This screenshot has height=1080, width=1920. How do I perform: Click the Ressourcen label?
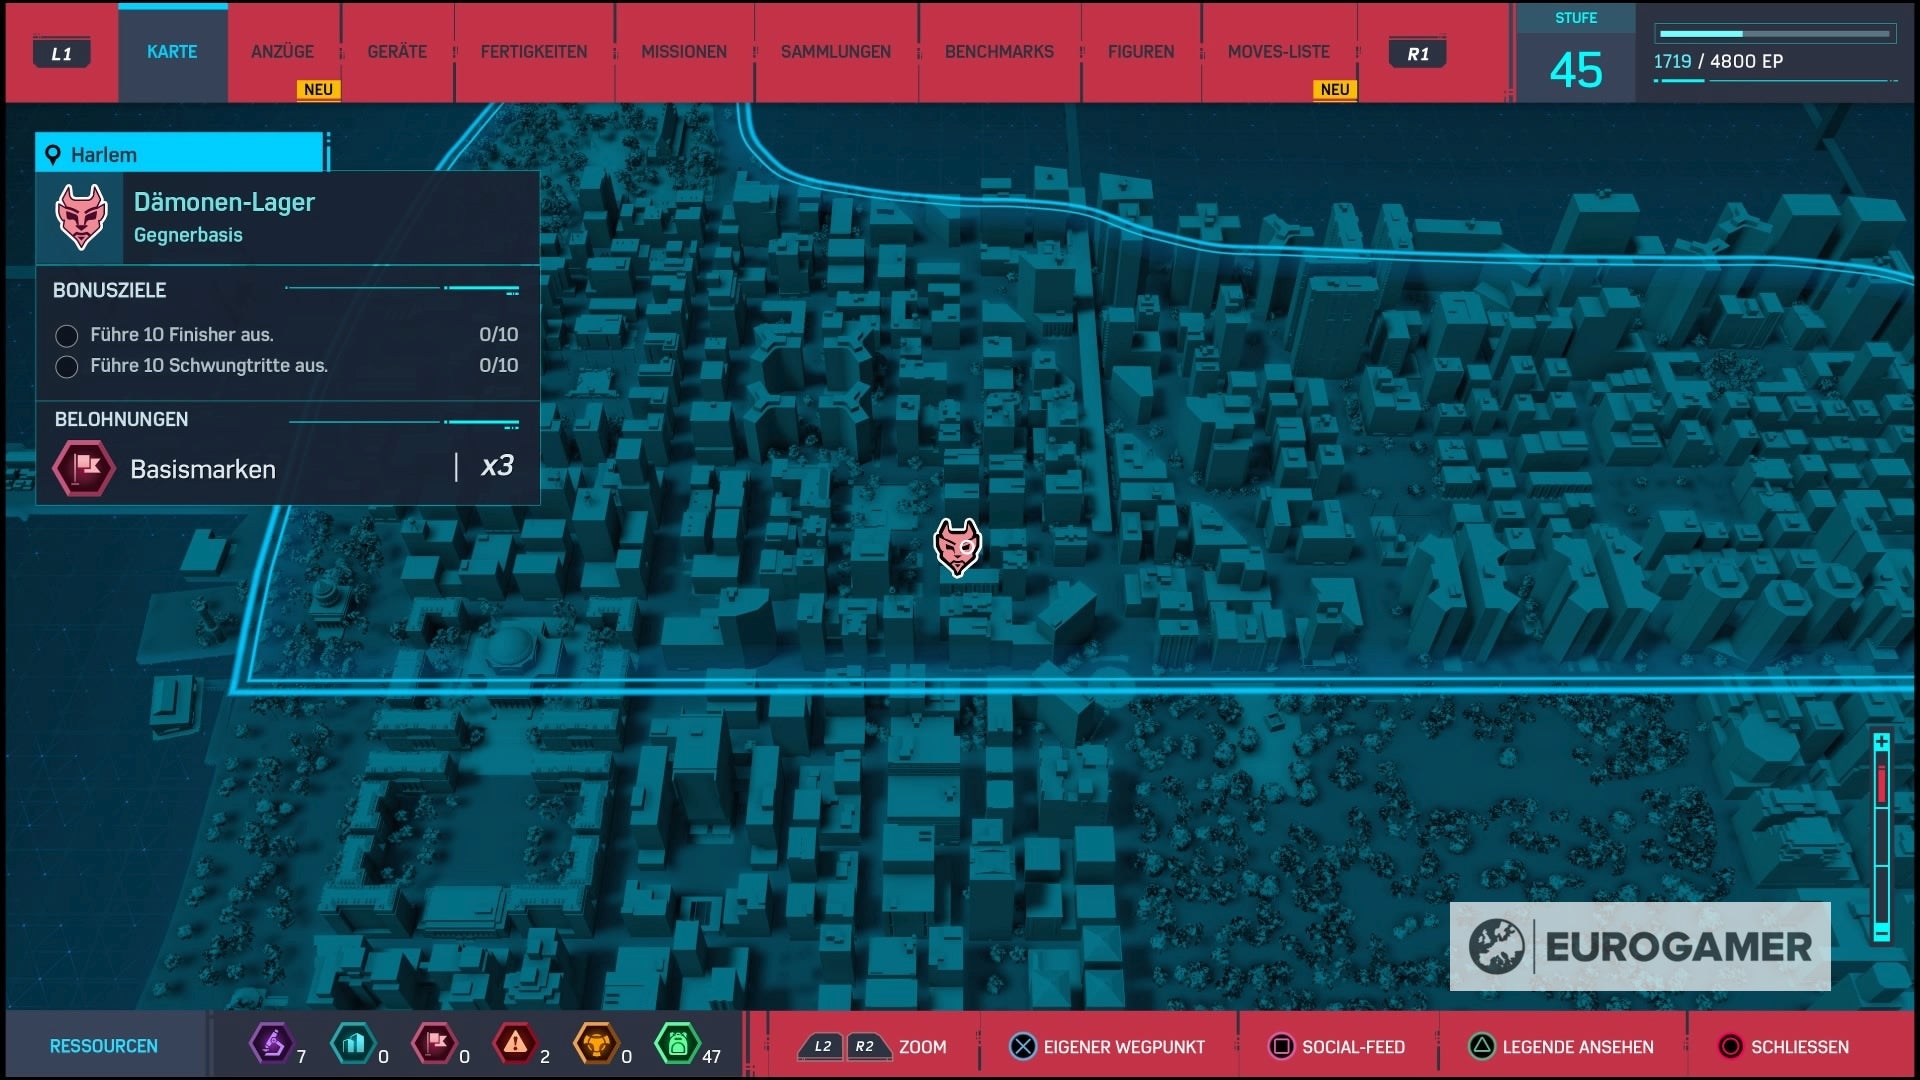[104, 1046]
